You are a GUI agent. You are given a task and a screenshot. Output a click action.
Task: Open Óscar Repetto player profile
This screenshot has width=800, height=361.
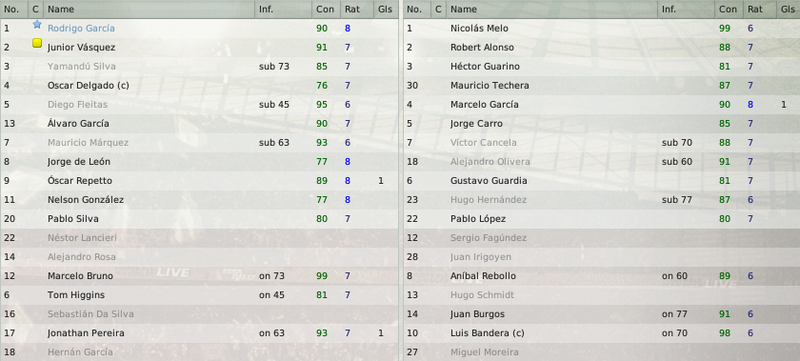point(80,181)
